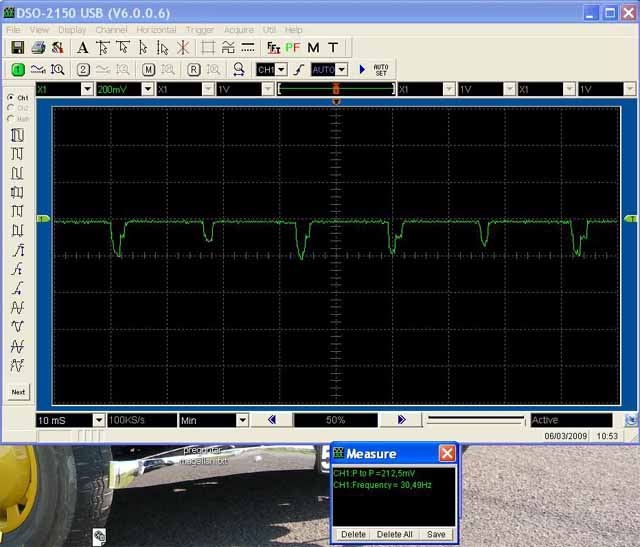Click the Save floppy disk icon
This screenshot has height=547, width=640.
(18, 48)
